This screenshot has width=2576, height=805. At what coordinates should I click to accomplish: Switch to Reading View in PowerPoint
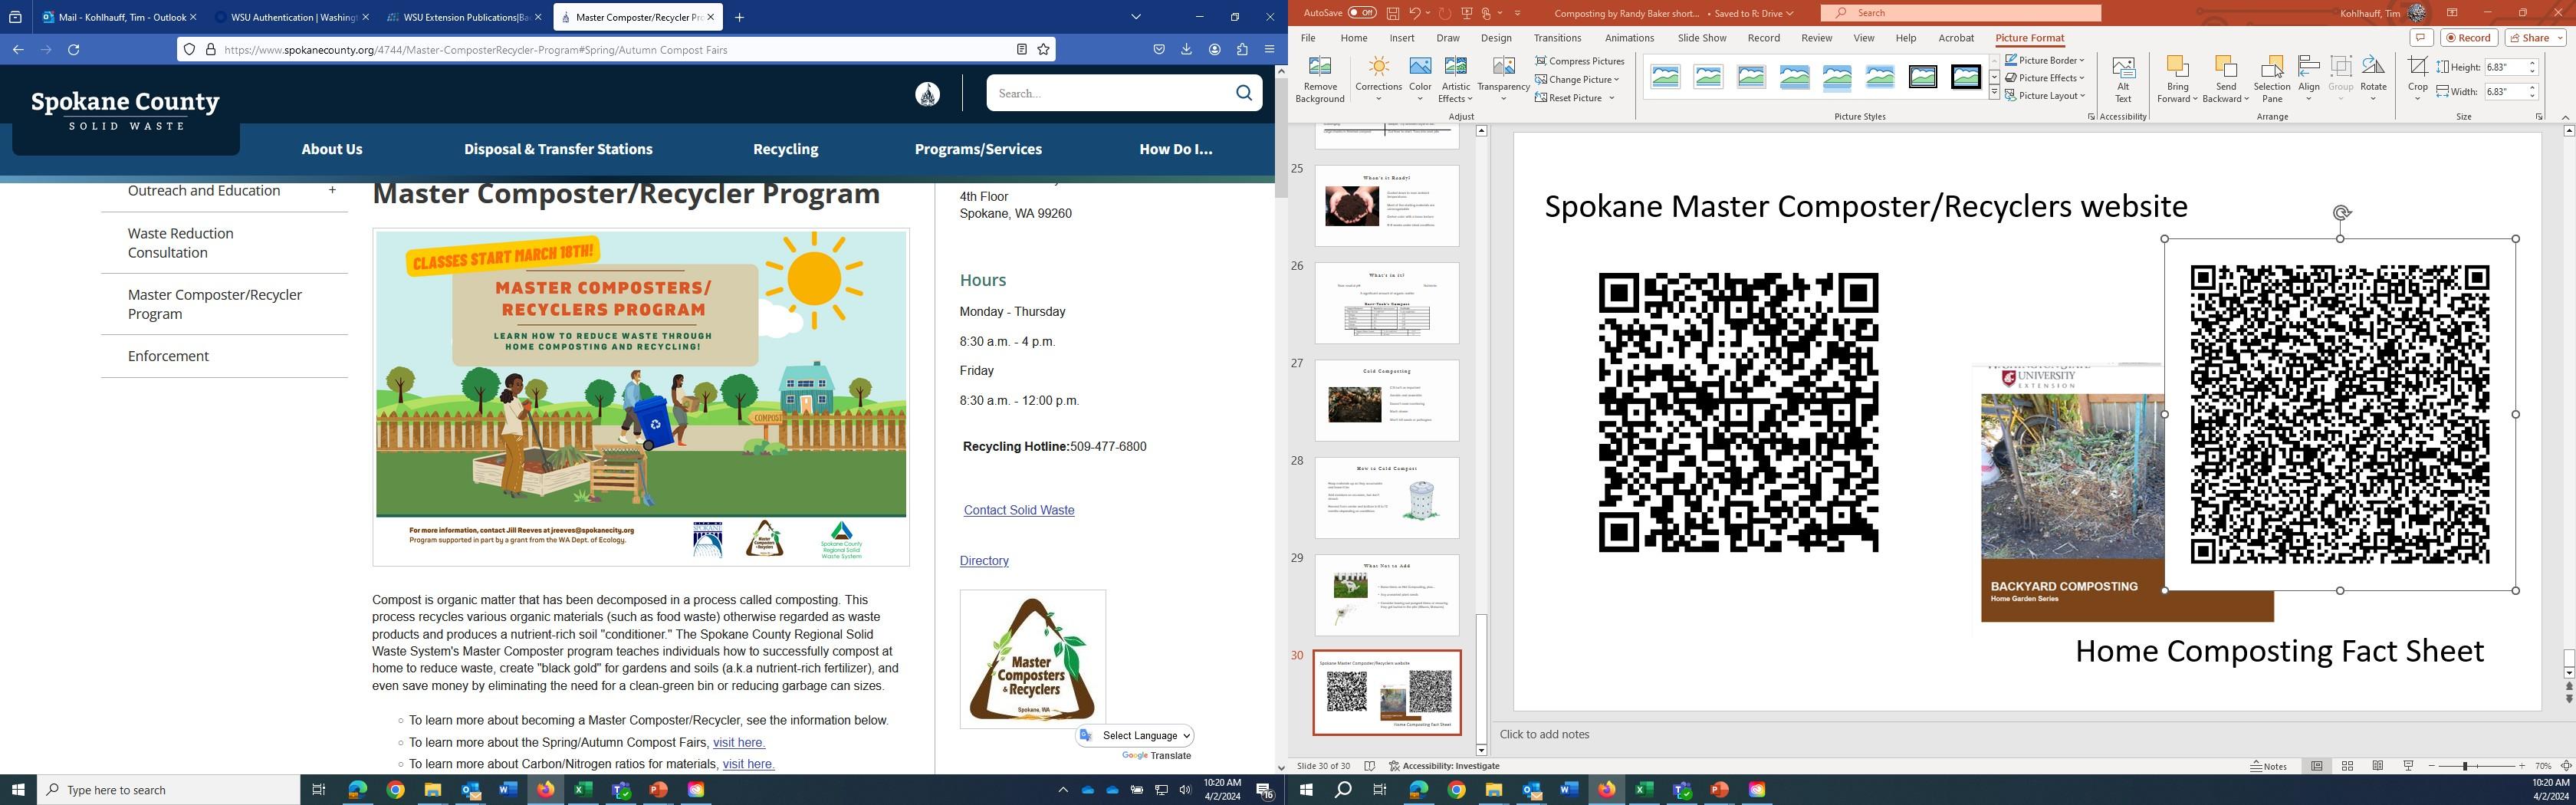pos(2378,766)
